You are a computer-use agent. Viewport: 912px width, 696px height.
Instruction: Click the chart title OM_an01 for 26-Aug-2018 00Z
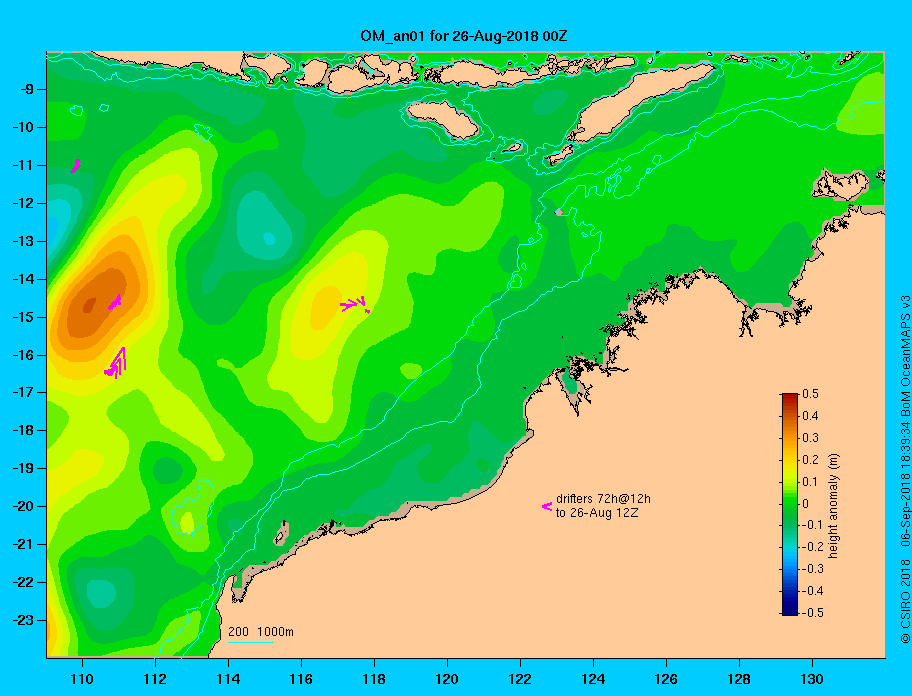(x=464, y=36)
